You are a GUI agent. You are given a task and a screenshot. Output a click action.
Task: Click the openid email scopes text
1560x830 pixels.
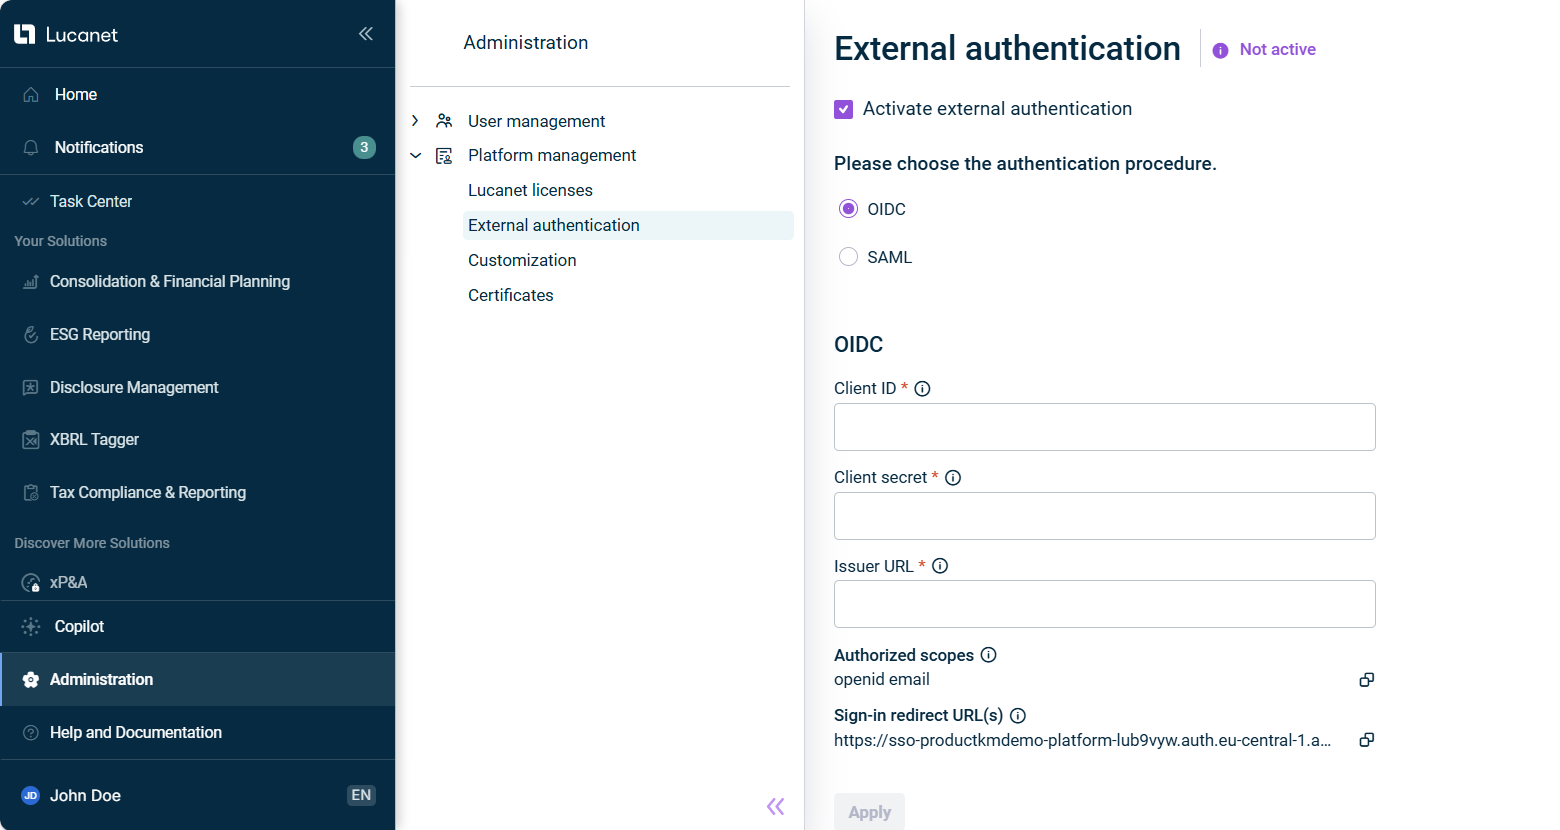click(882, 680)
